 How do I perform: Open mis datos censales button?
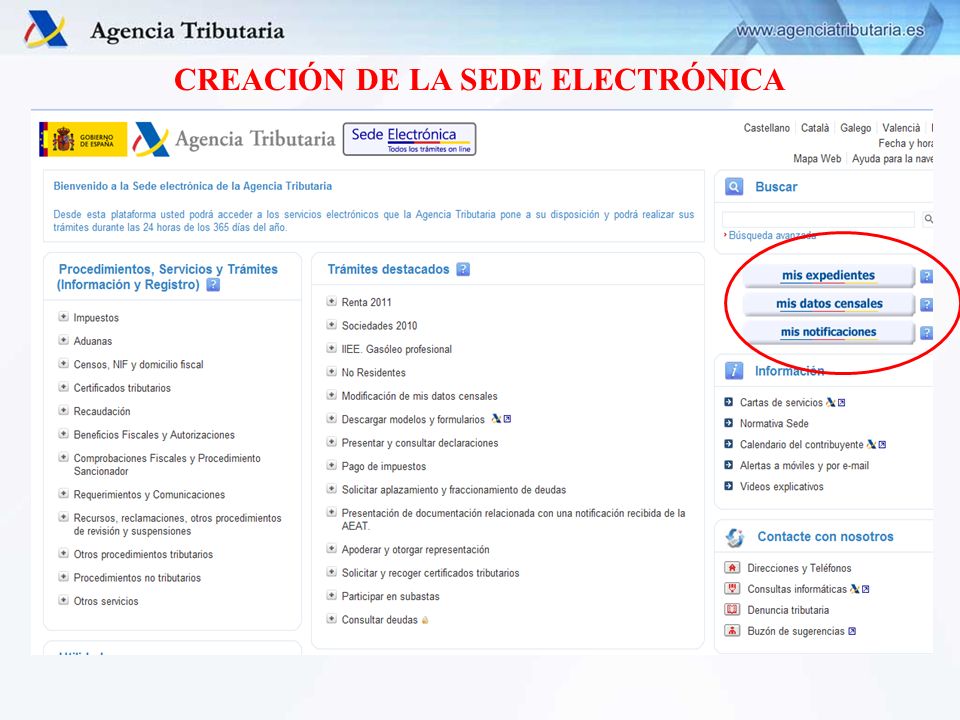pos(828,304)
